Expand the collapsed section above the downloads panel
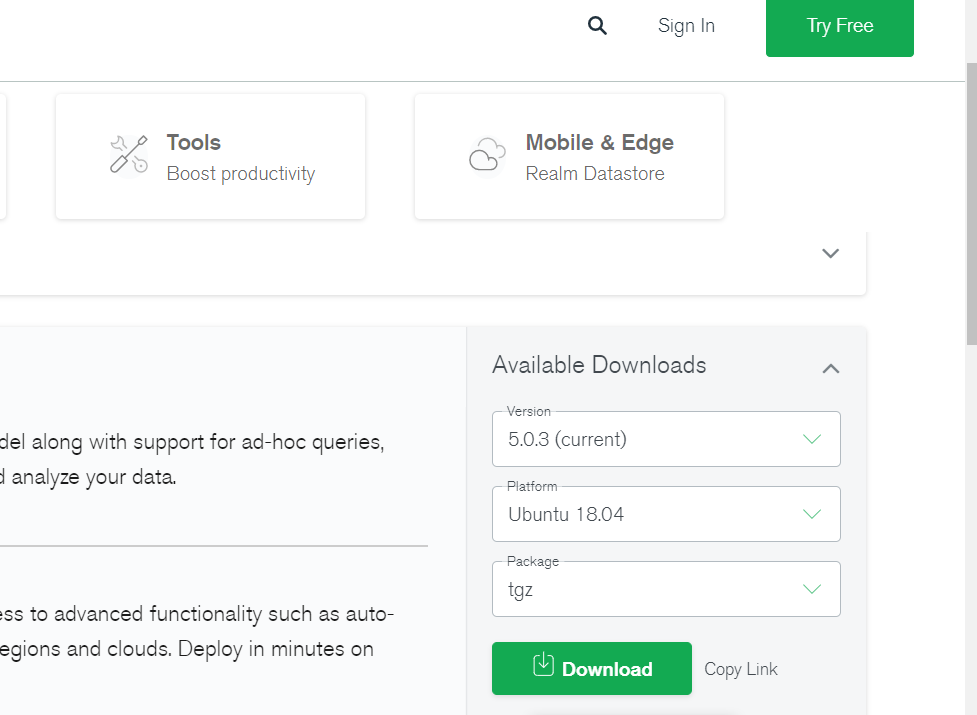 tap(830, 253)
